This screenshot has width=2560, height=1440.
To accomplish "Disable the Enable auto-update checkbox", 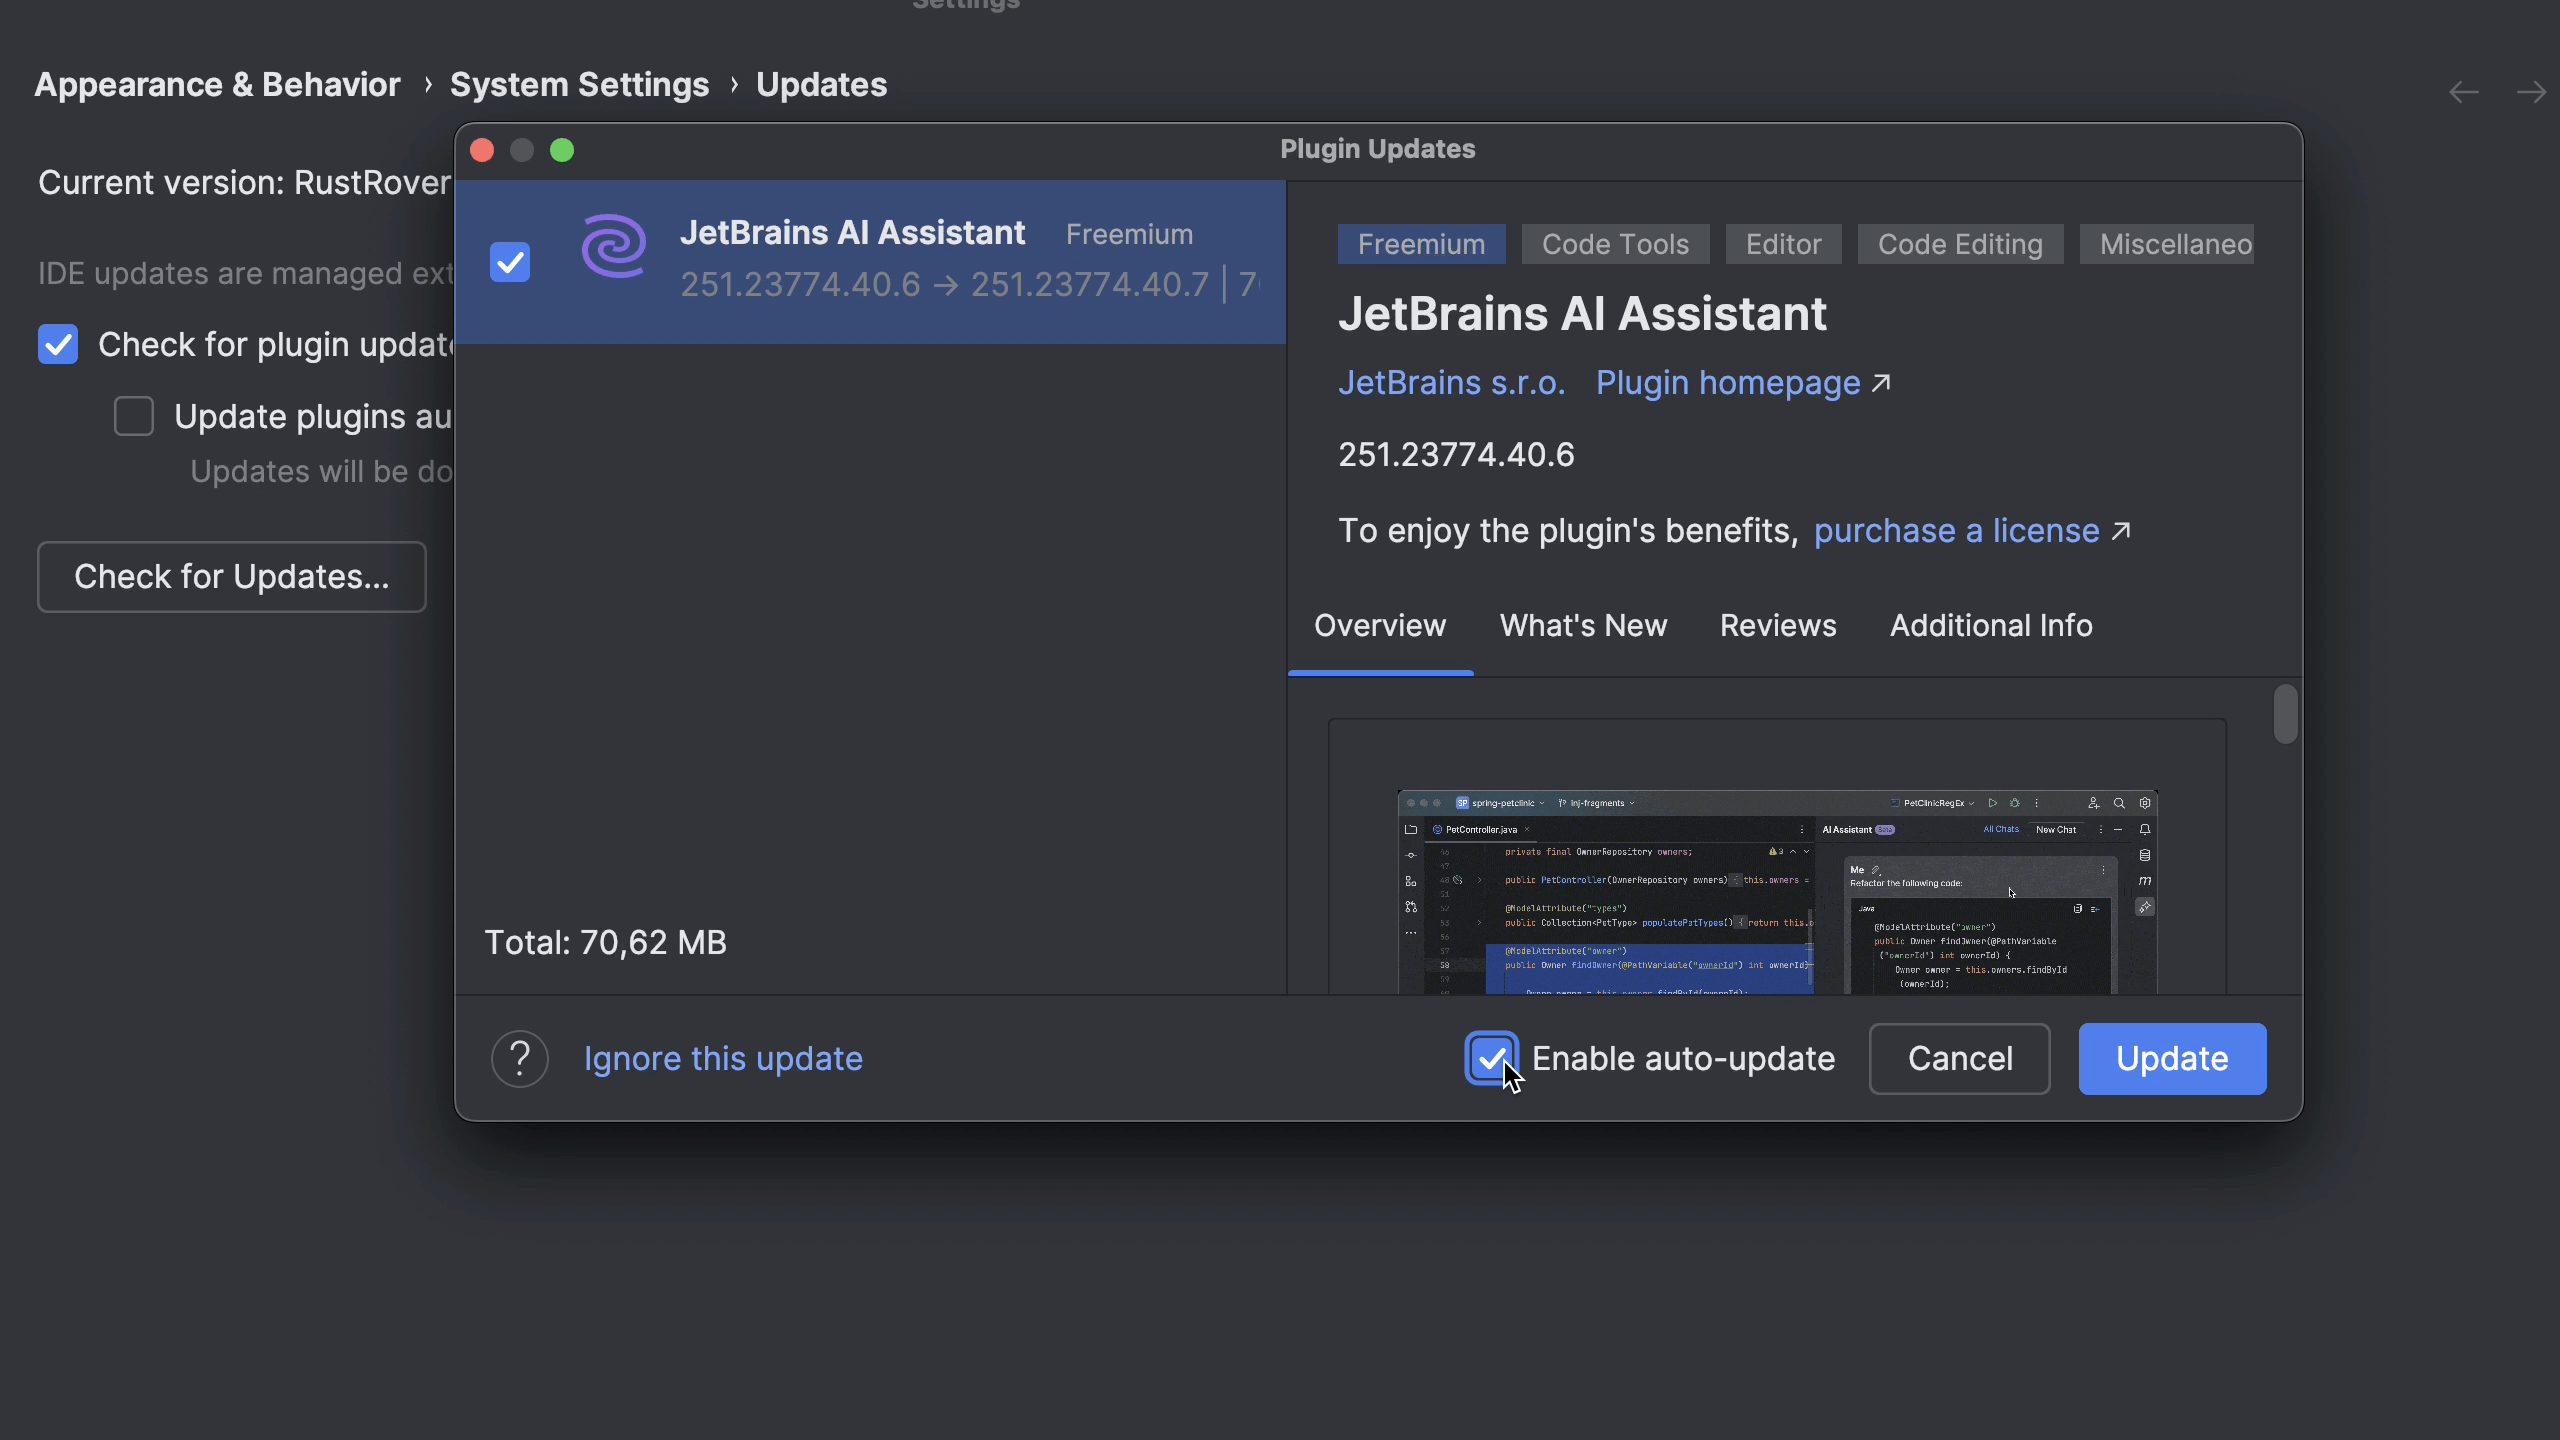I will point(1491,1058).
